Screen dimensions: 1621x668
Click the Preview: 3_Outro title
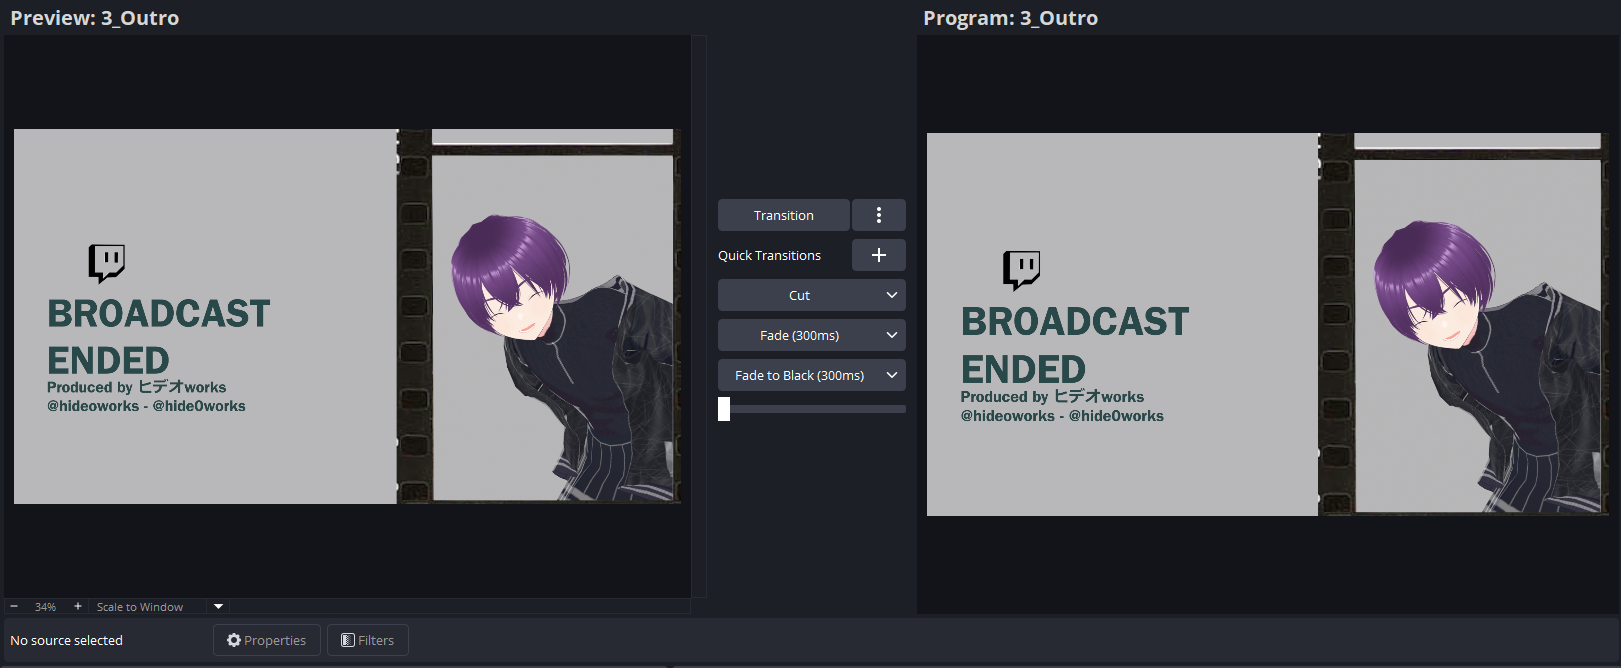click(x=95, y=18)
